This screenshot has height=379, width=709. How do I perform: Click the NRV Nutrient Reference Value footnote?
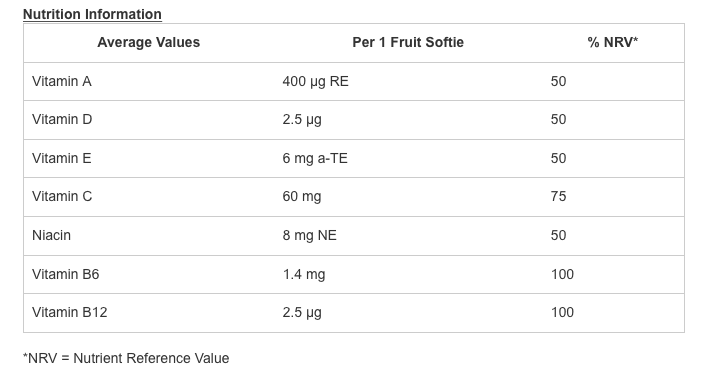tap(126, 358)
